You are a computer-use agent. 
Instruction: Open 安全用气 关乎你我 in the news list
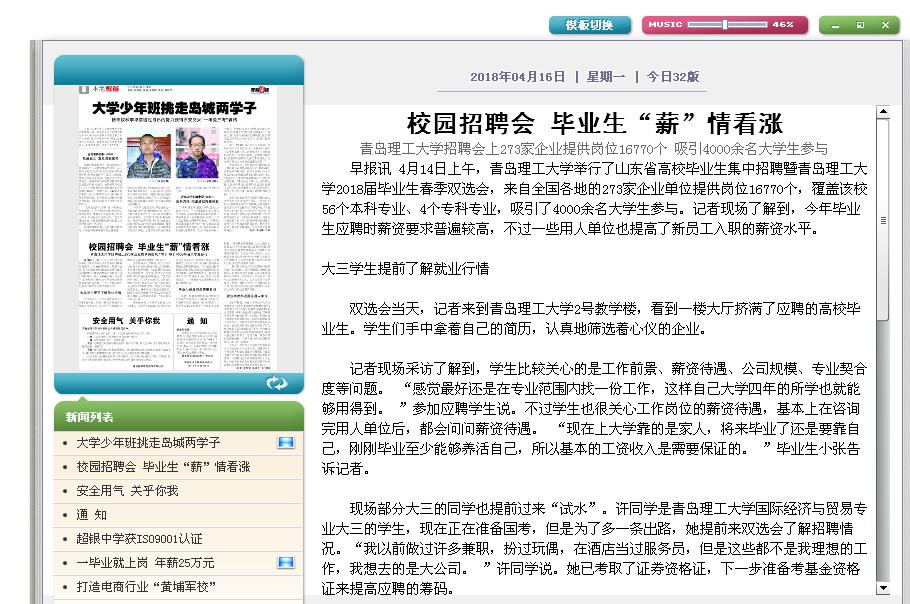click(x=127, y=490)
